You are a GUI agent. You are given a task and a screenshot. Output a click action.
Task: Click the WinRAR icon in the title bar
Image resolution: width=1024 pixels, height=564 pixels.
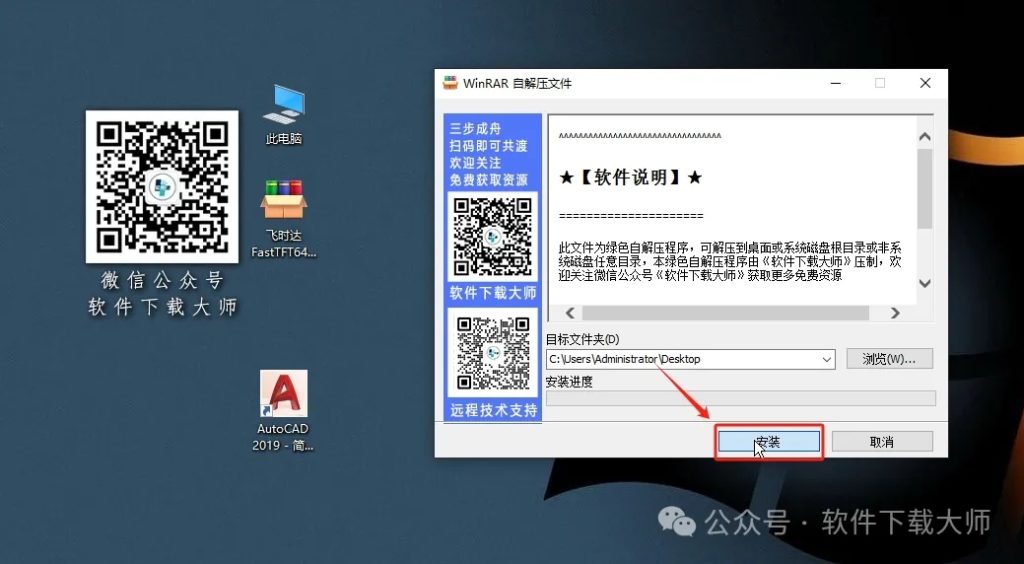450,83
